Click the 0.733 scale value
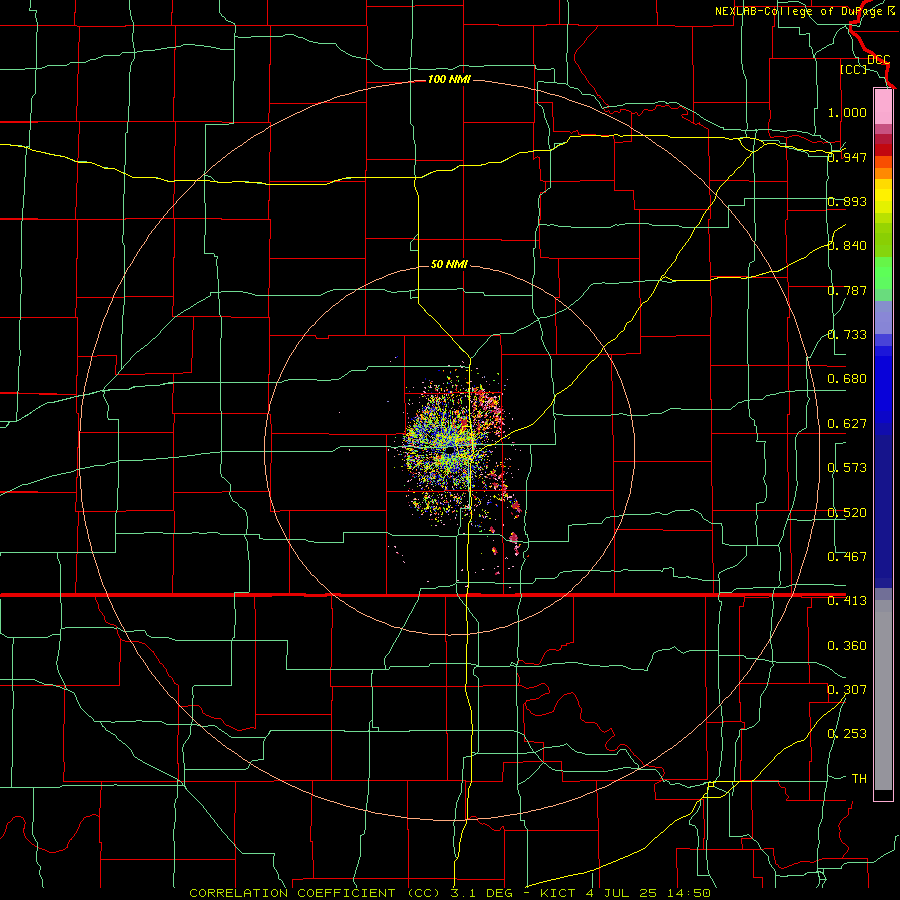Viewport: 900px width, 900px height. (x=847, y=335)
